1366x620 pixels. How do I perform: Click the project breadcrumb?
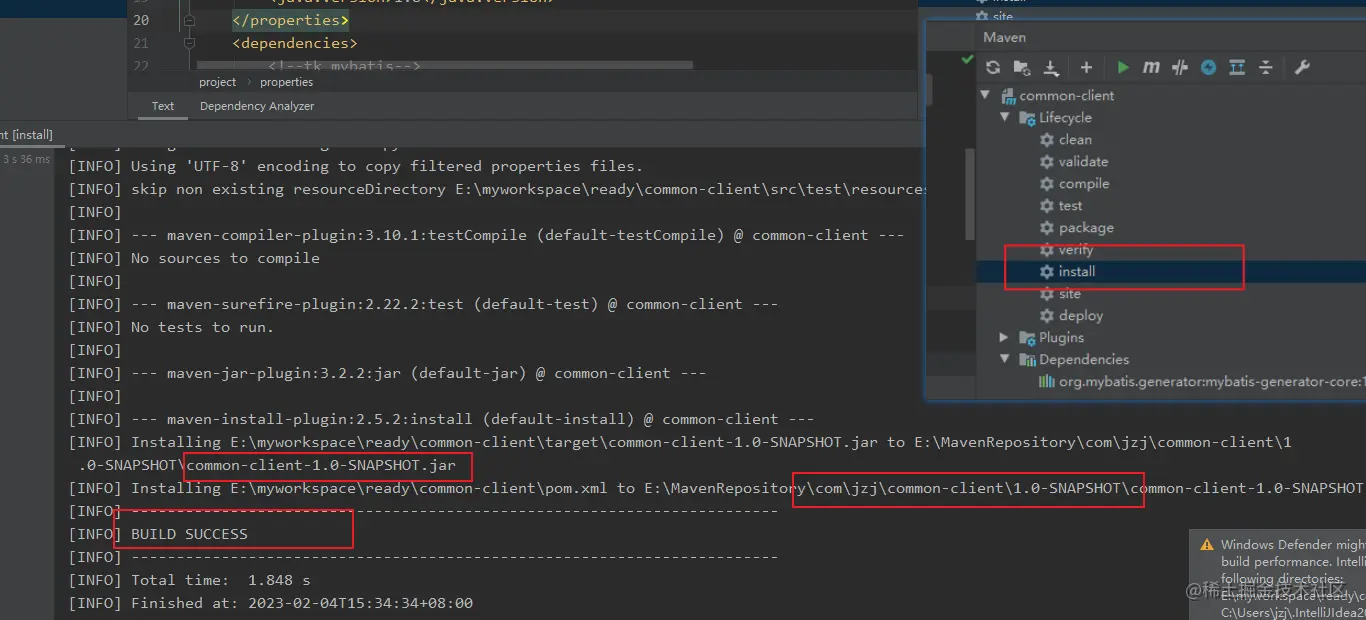click(x=217, y=82)
